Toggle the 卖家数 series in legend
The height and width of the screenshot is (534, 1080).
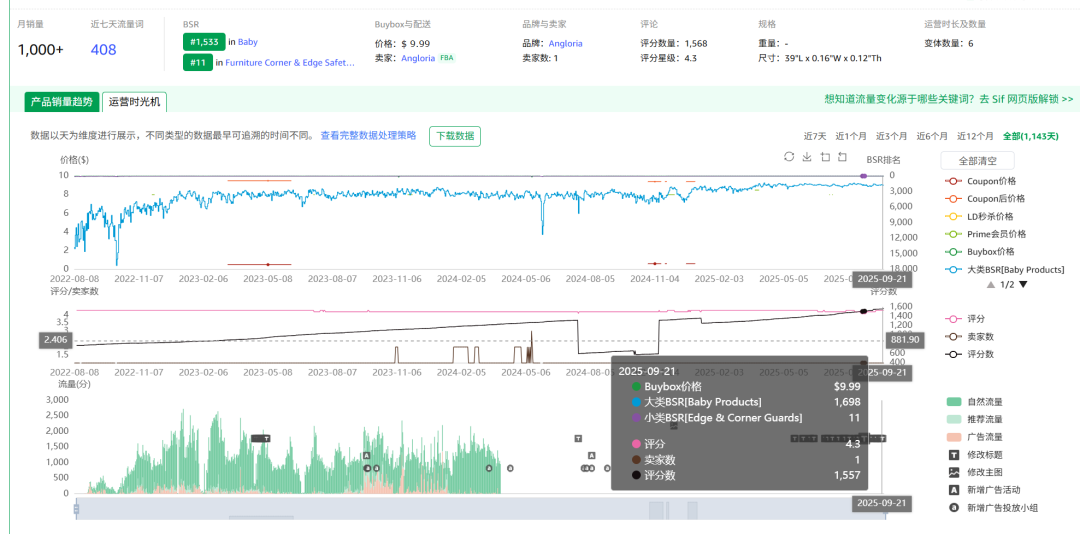click(954, 336)
